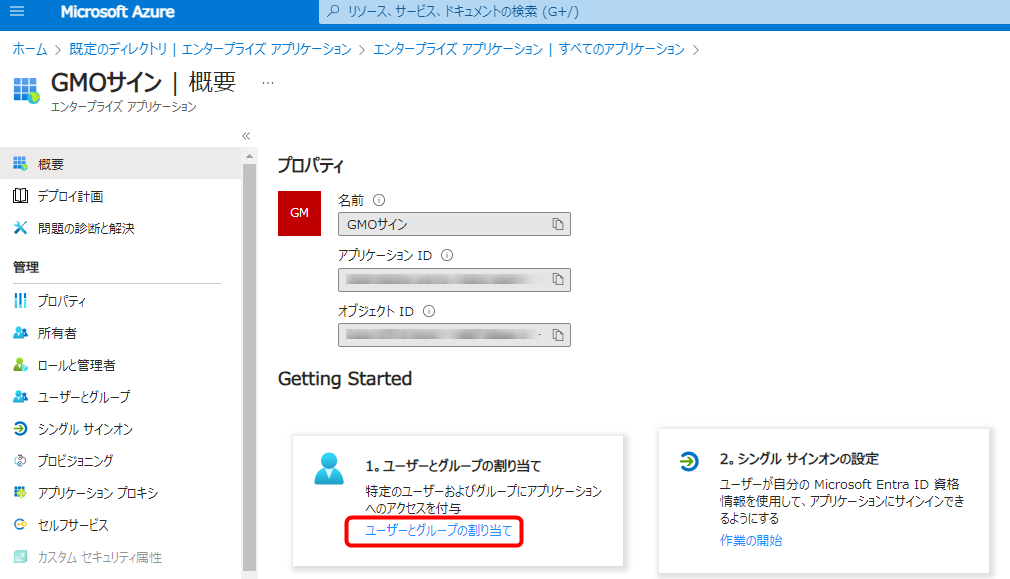The height and width of the screenshot is (579, 1010).
Task: Copy the オブジェクト ID value
Action: click(558, 335)
